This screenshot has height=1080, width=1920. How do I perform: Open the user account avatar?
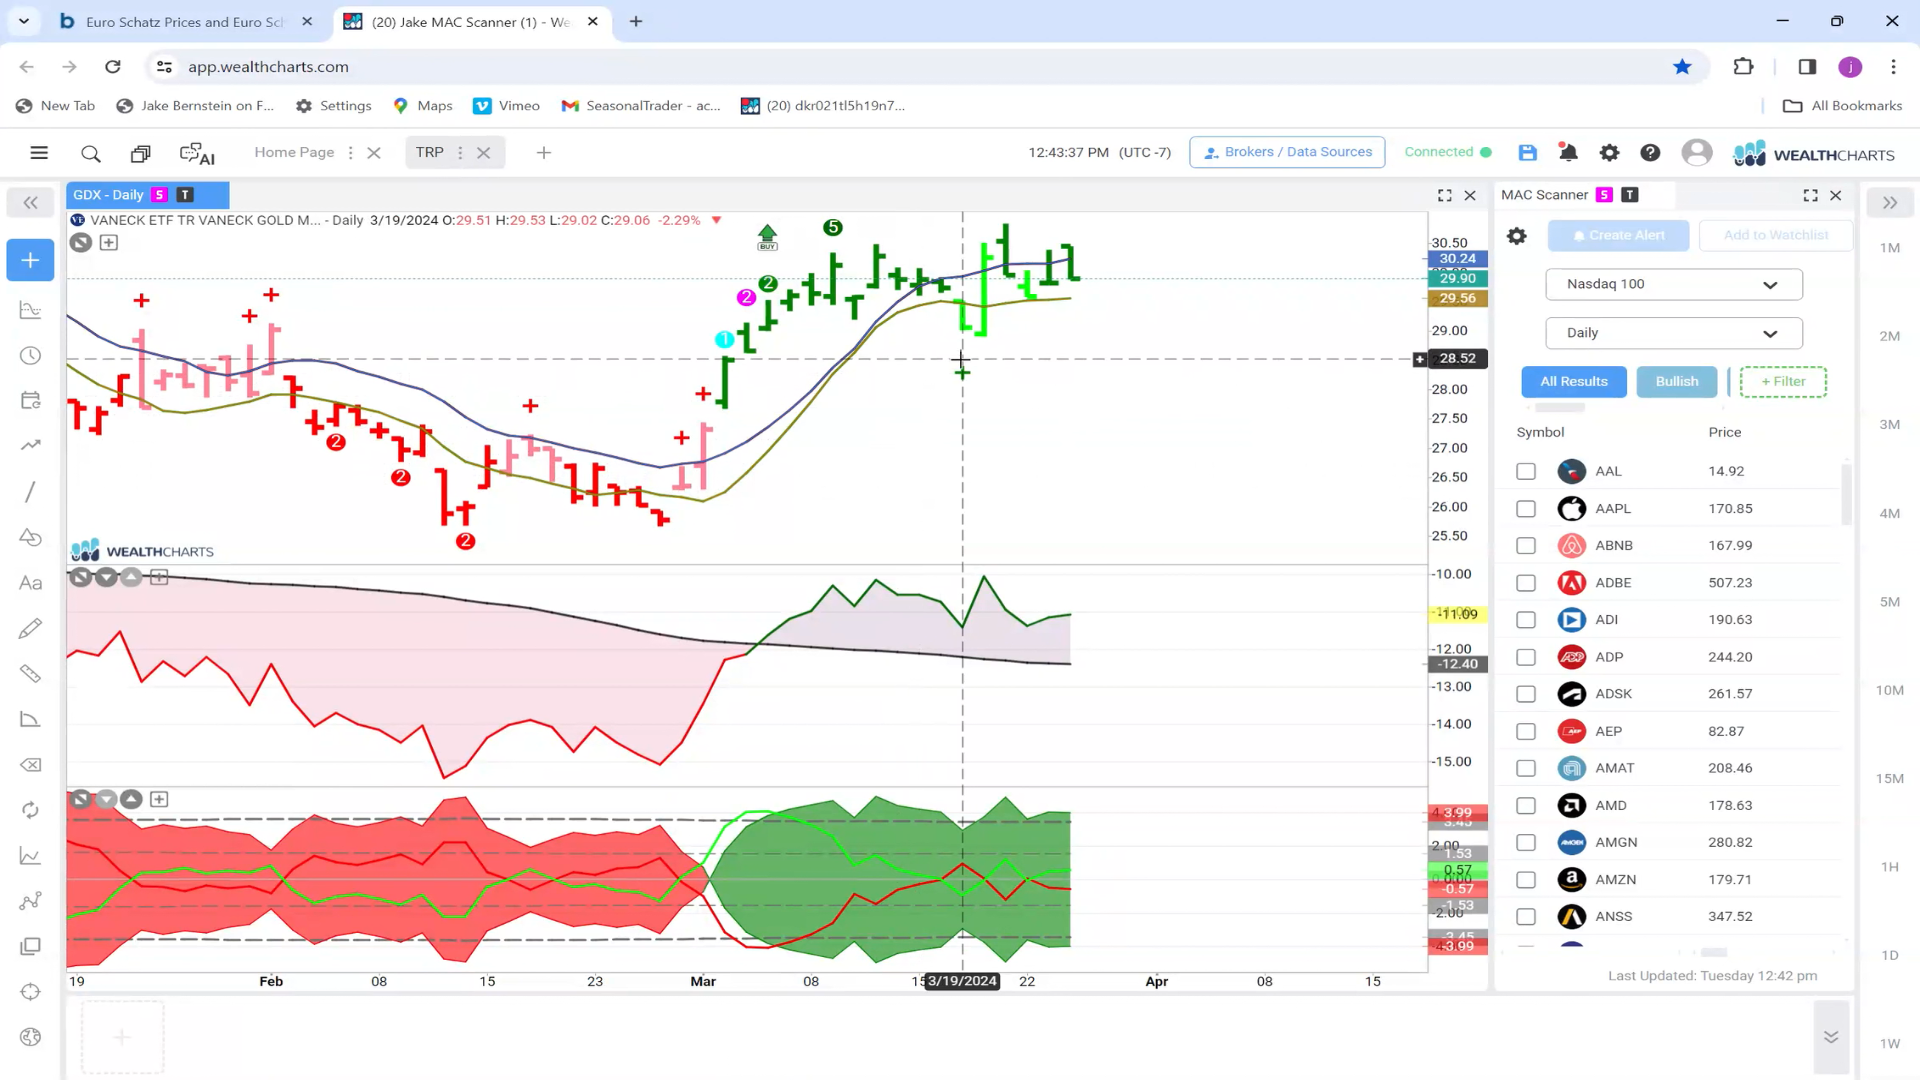click(1696, 152)
